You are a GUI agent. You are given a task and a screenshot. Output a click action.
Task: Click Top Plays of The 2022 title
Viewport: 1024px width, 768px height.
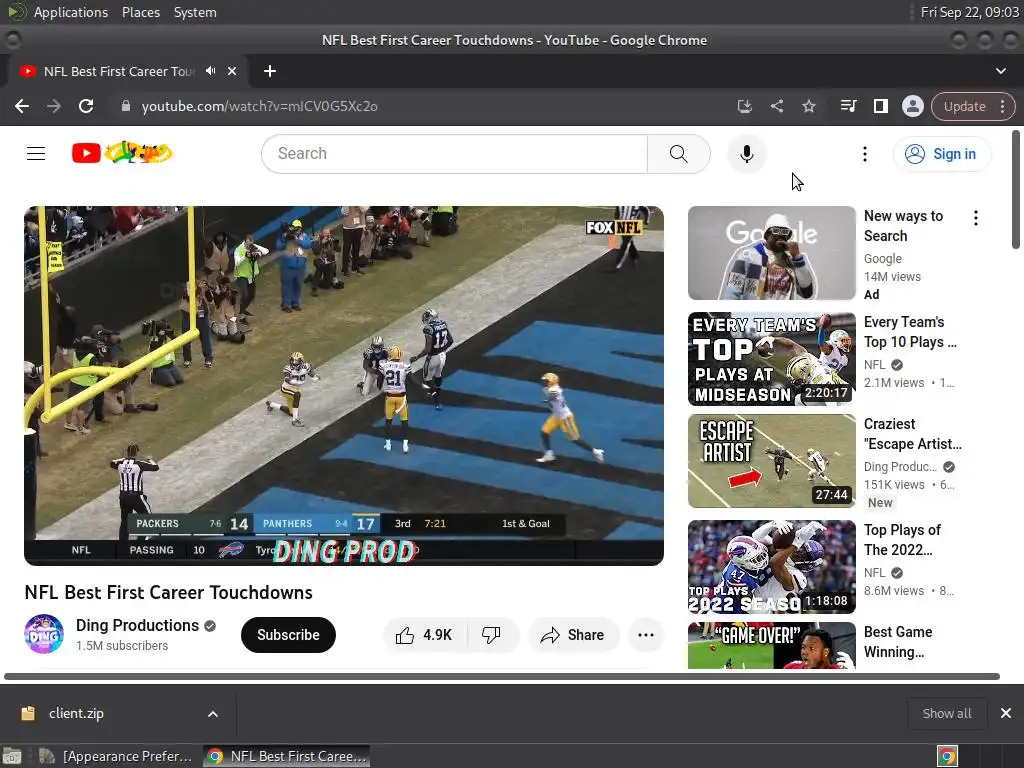(903, 539)
